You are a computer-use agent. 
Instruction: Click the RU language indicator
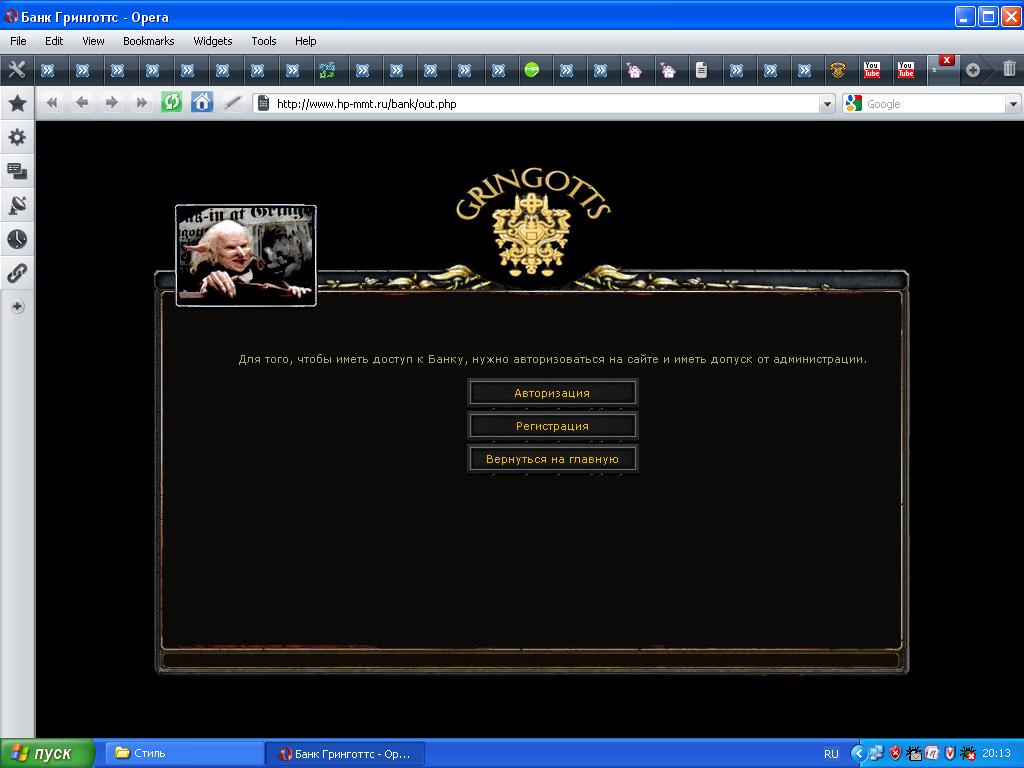tap(831, 754)
